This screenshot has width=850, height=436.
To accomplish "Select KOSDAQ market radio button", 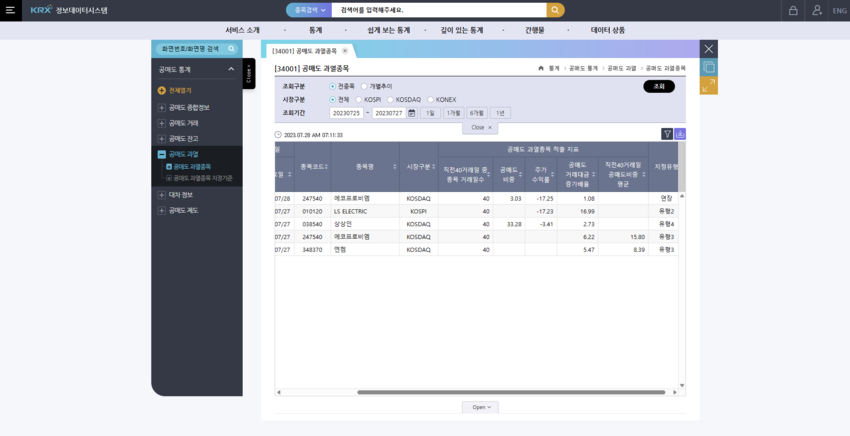I will point(390,100).
